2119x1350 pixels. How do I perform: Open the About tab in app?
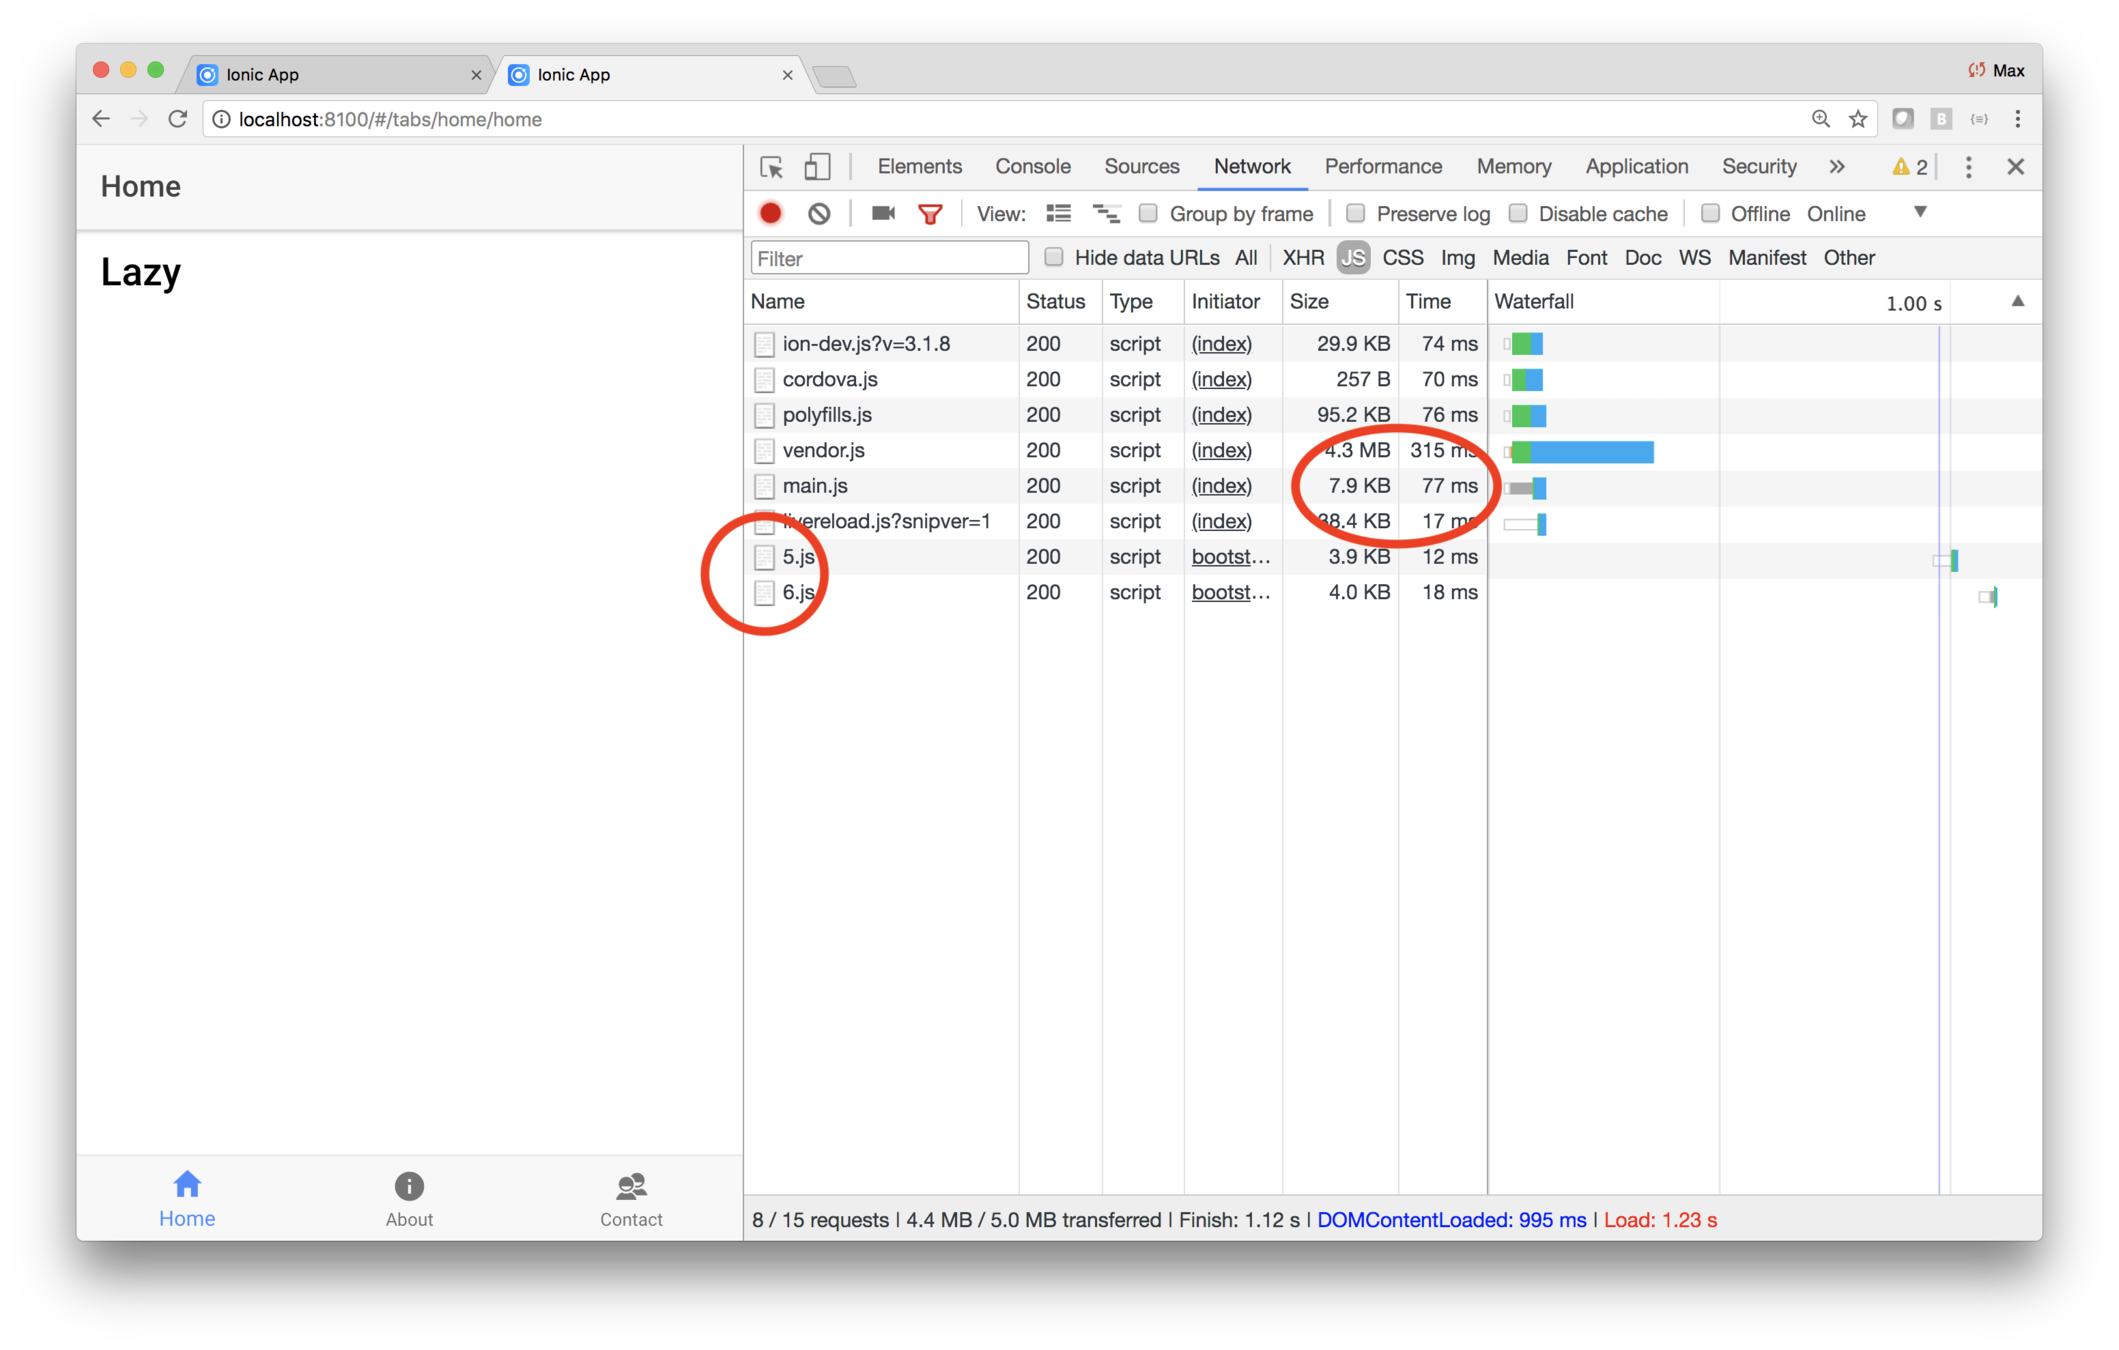coord(409,1199)
